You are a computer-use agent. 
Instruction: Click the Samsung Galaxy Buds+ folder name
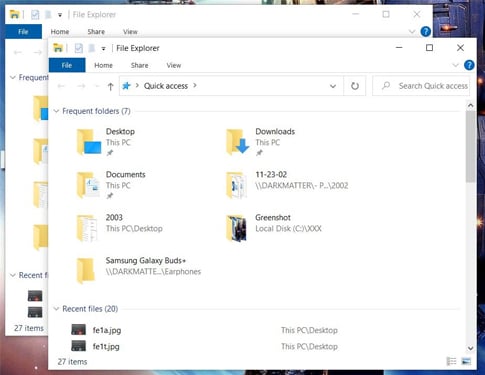(146, 260)
